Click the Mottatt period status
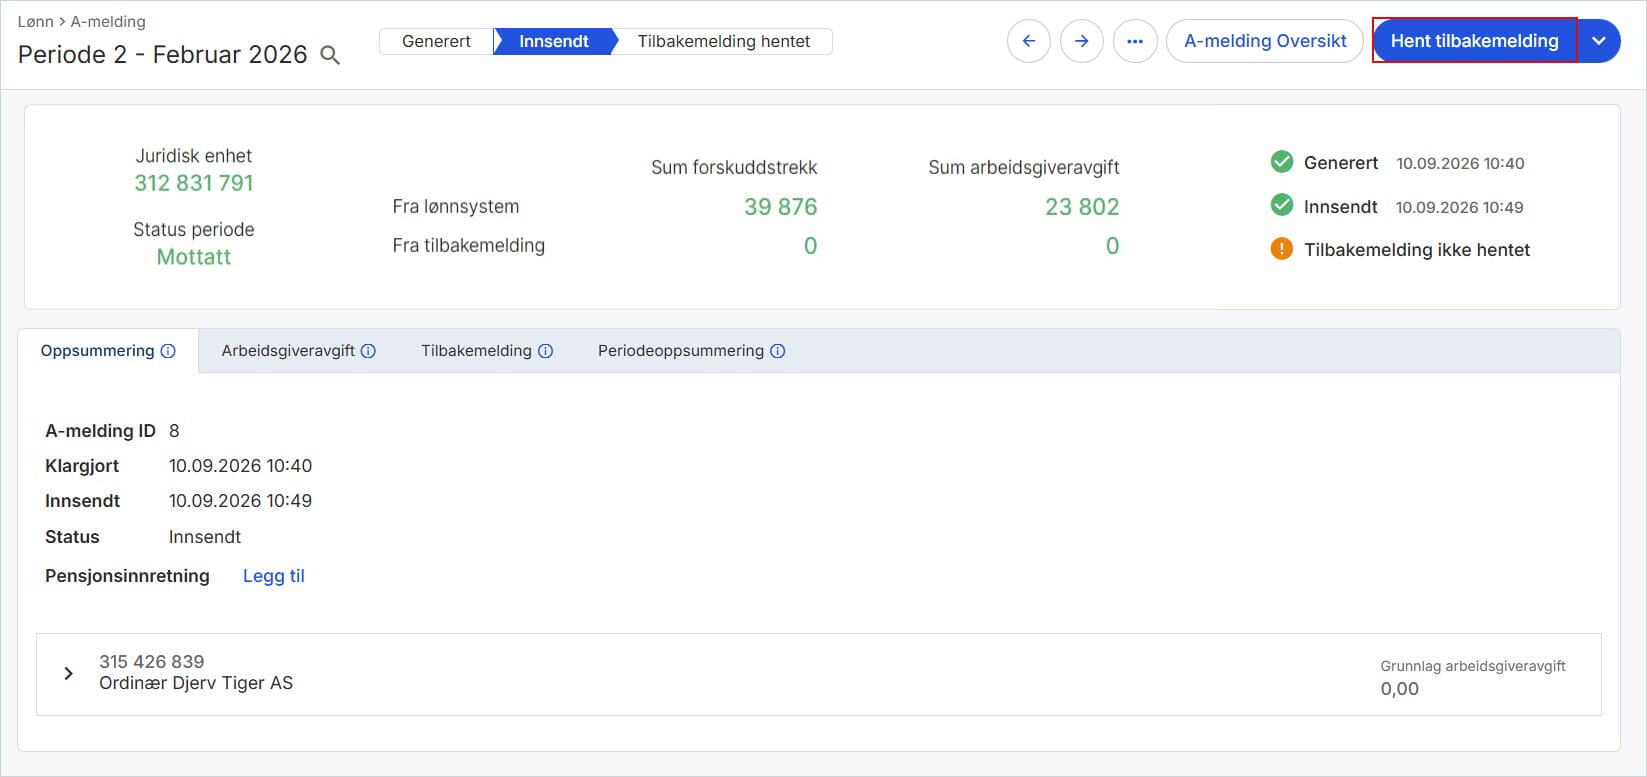 tap(194, 257)
